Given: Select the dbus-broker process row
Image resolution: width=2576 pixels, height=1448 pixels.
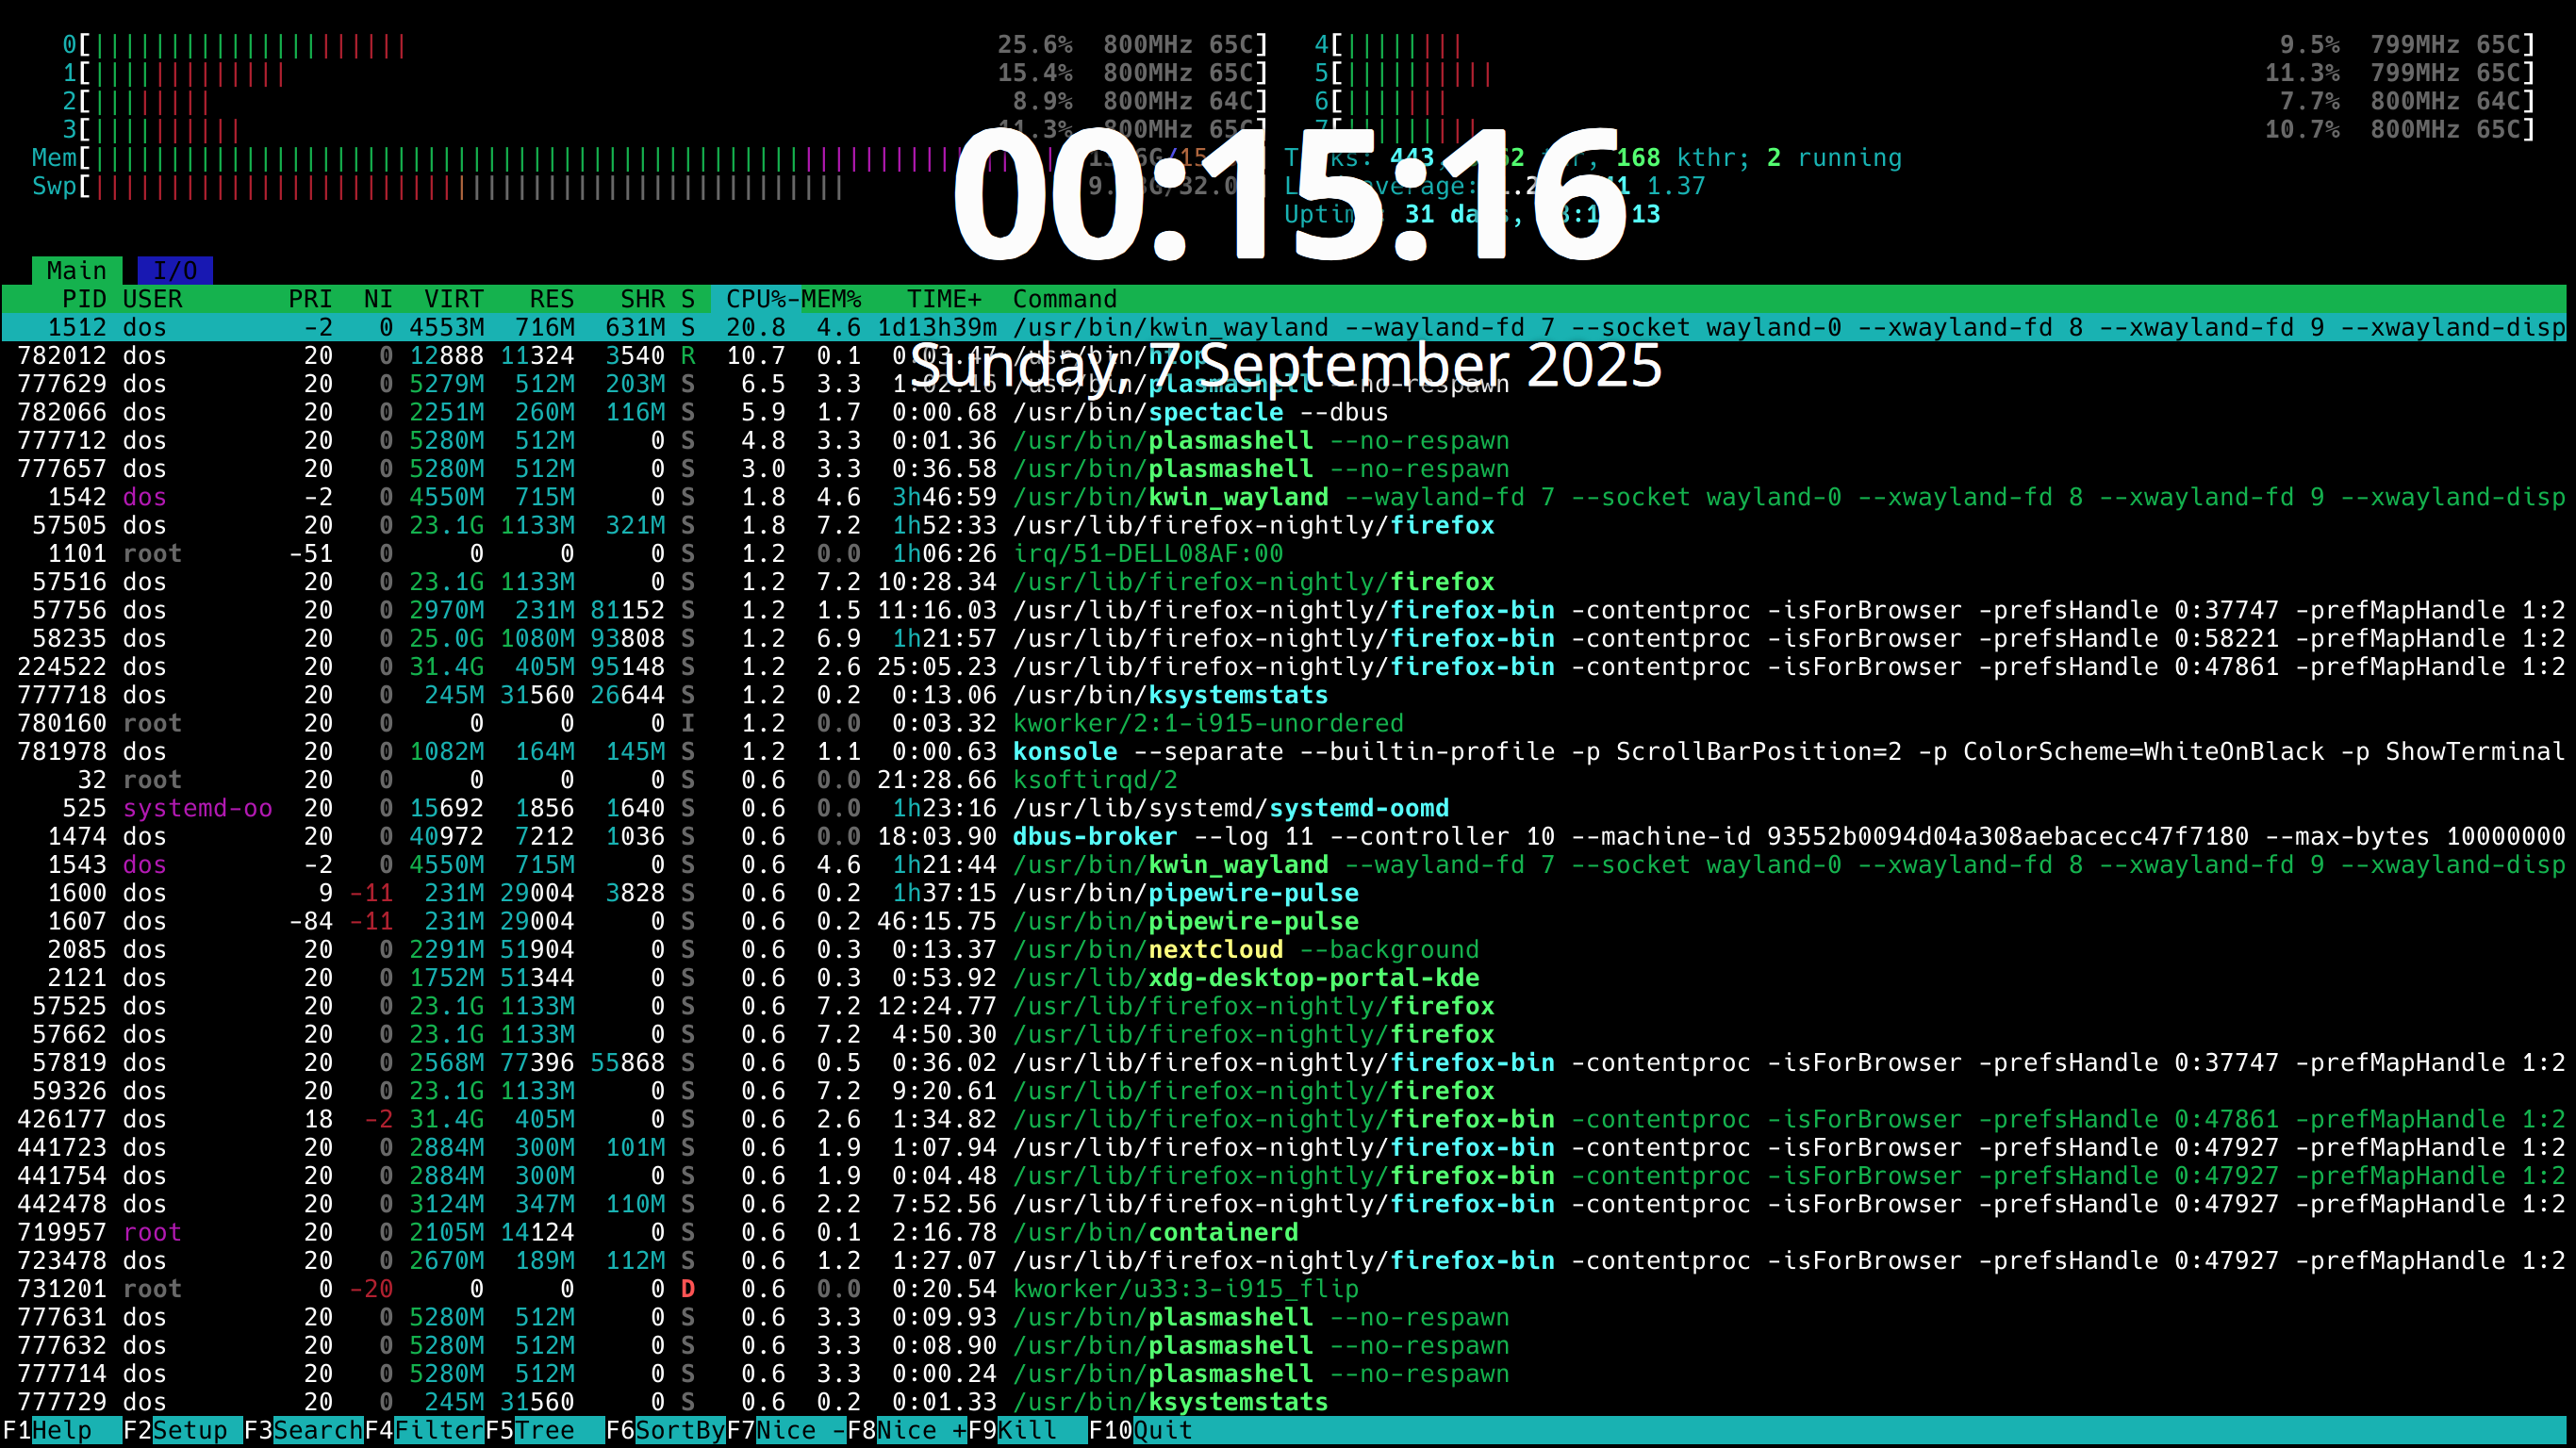Looking at the screenshot, I should [x=1284, y=836].
